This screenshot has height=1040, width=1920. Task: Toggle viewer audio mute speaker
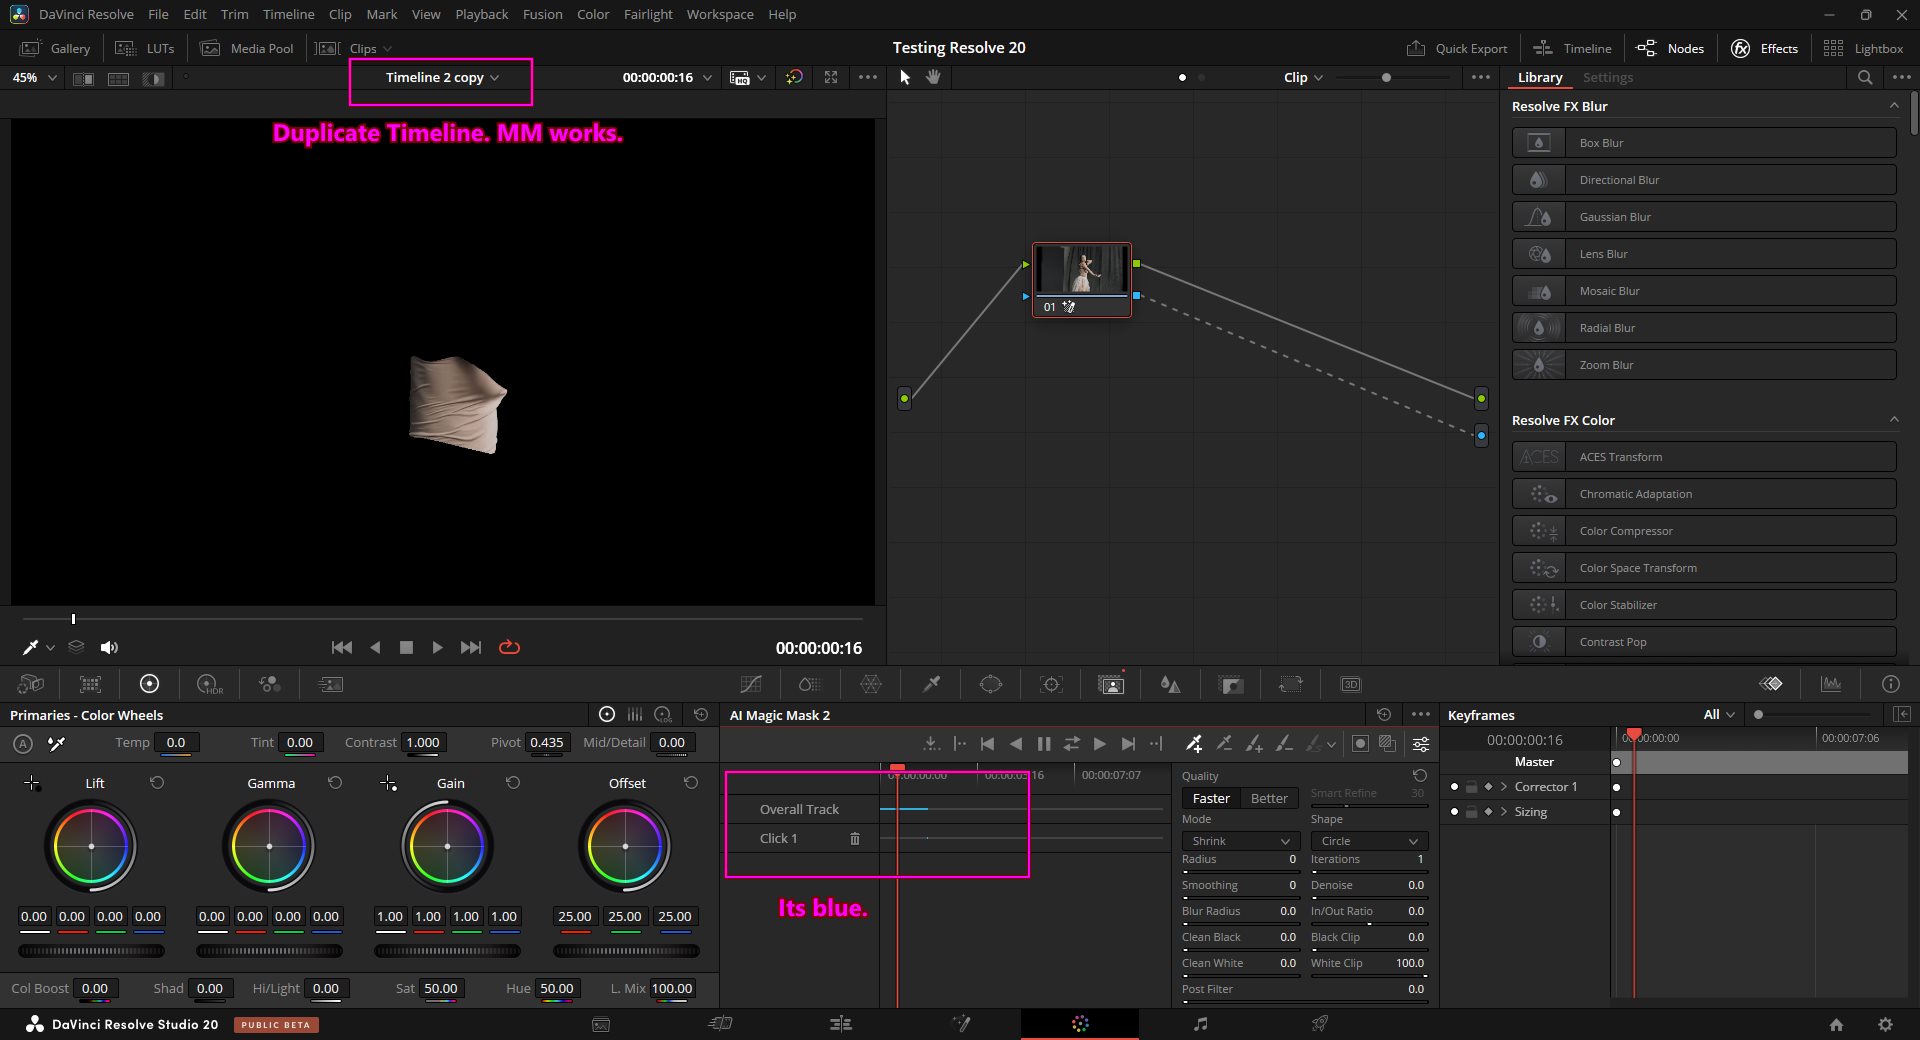pyautogui.click(x=110, y=647)
